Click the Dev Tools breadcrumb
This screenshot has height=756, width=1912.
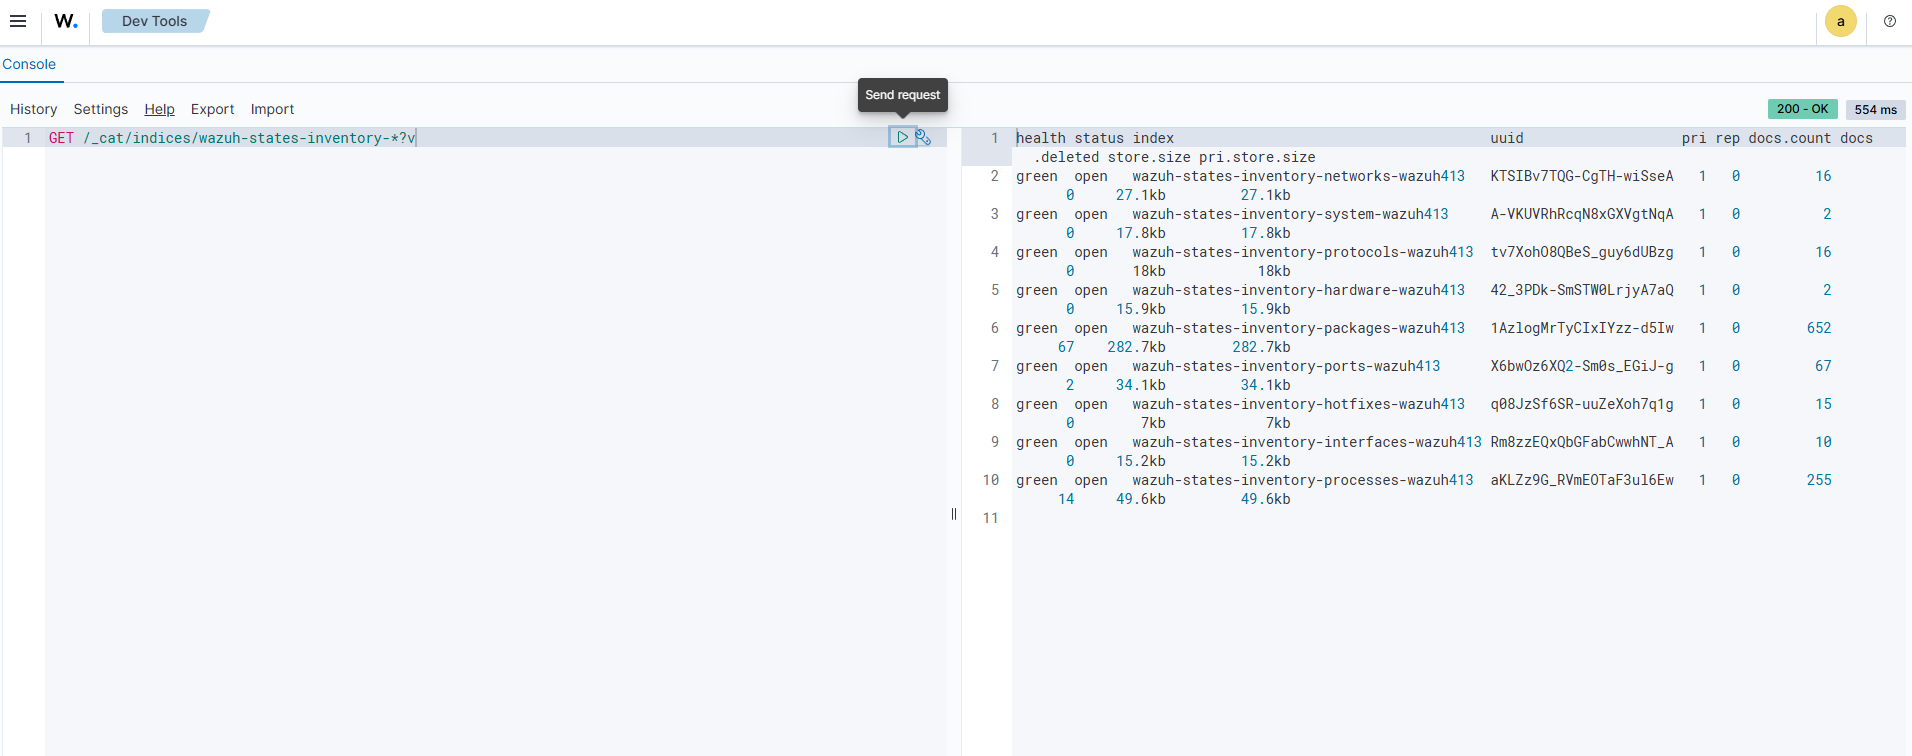(x=154, y=21)
